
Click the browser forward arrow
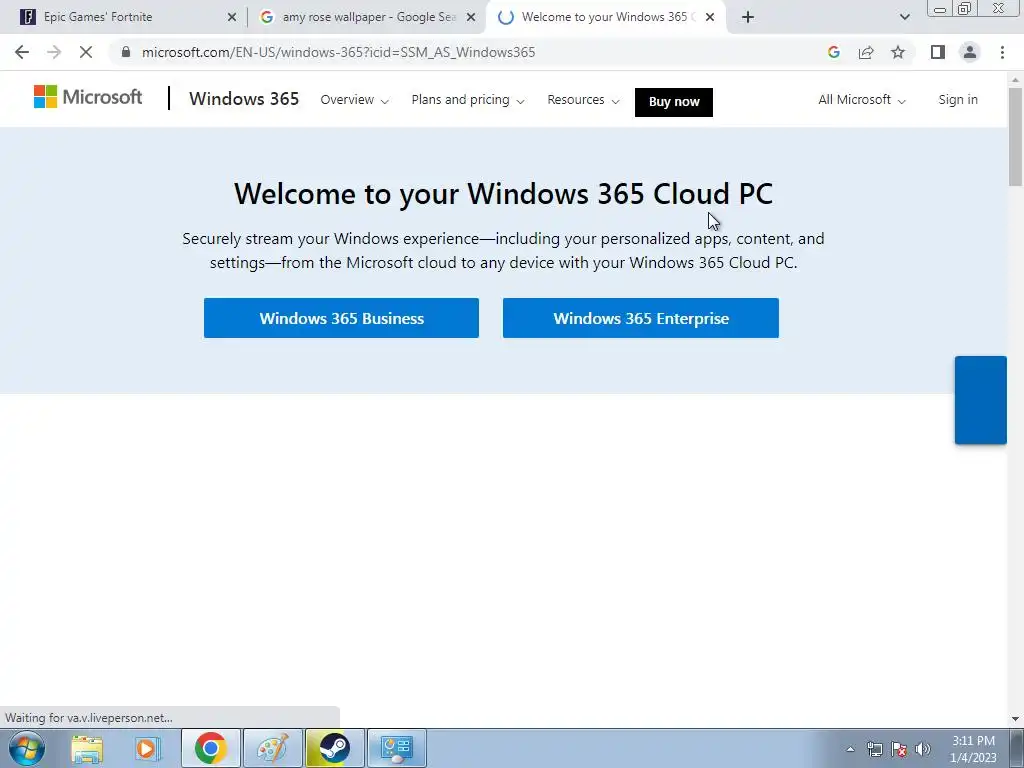tap(54, 52)
